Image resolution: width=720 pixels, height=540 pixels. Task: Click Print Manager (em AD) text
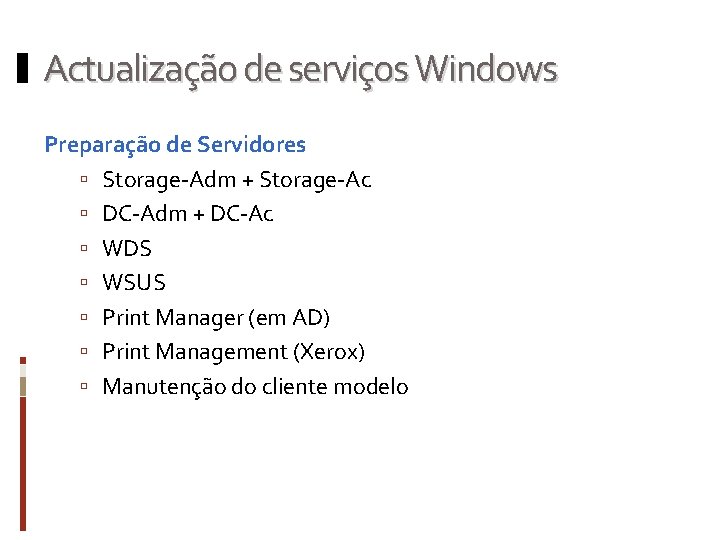pyautogui.click(x=216, y=318)
